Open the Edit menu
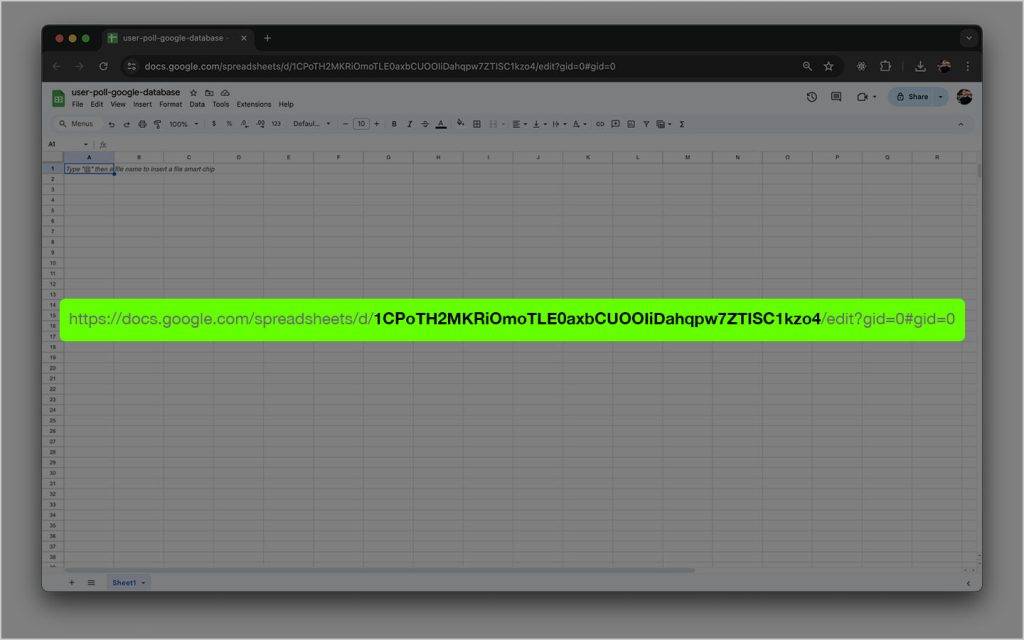The width and height of the screenshot is (1024, 640). (97, 104)
